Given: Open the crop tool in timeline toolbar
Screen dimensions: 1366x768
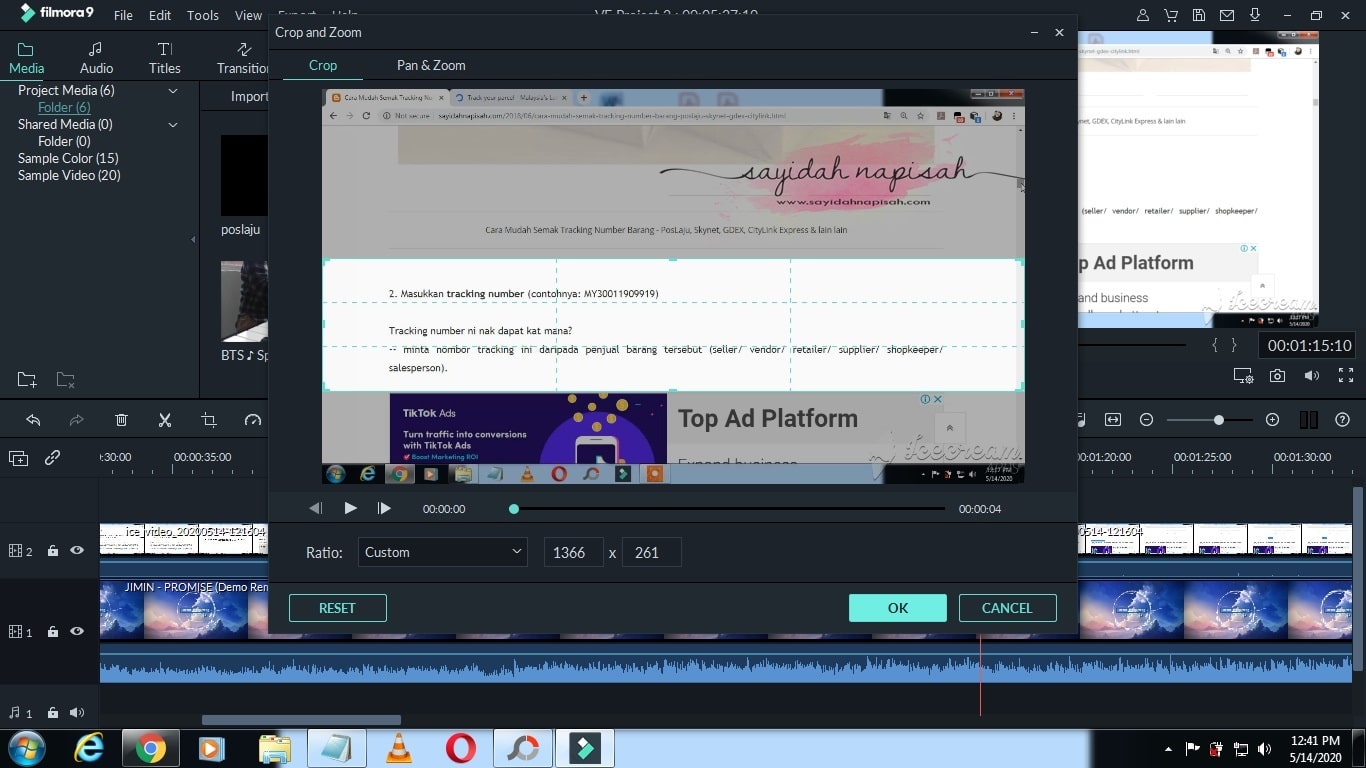Looking at the screenshot, I should [x=209, y=420].
